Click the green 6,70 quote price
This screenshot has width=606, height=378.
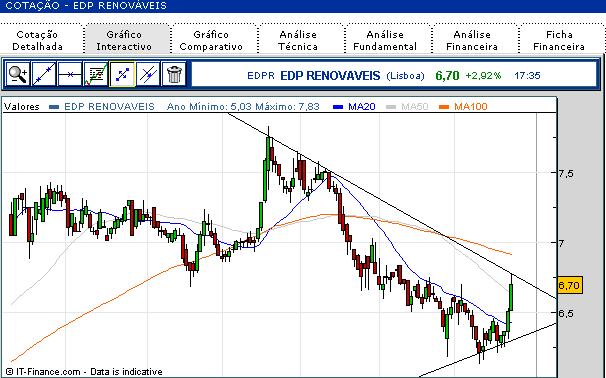click(447, 75)
